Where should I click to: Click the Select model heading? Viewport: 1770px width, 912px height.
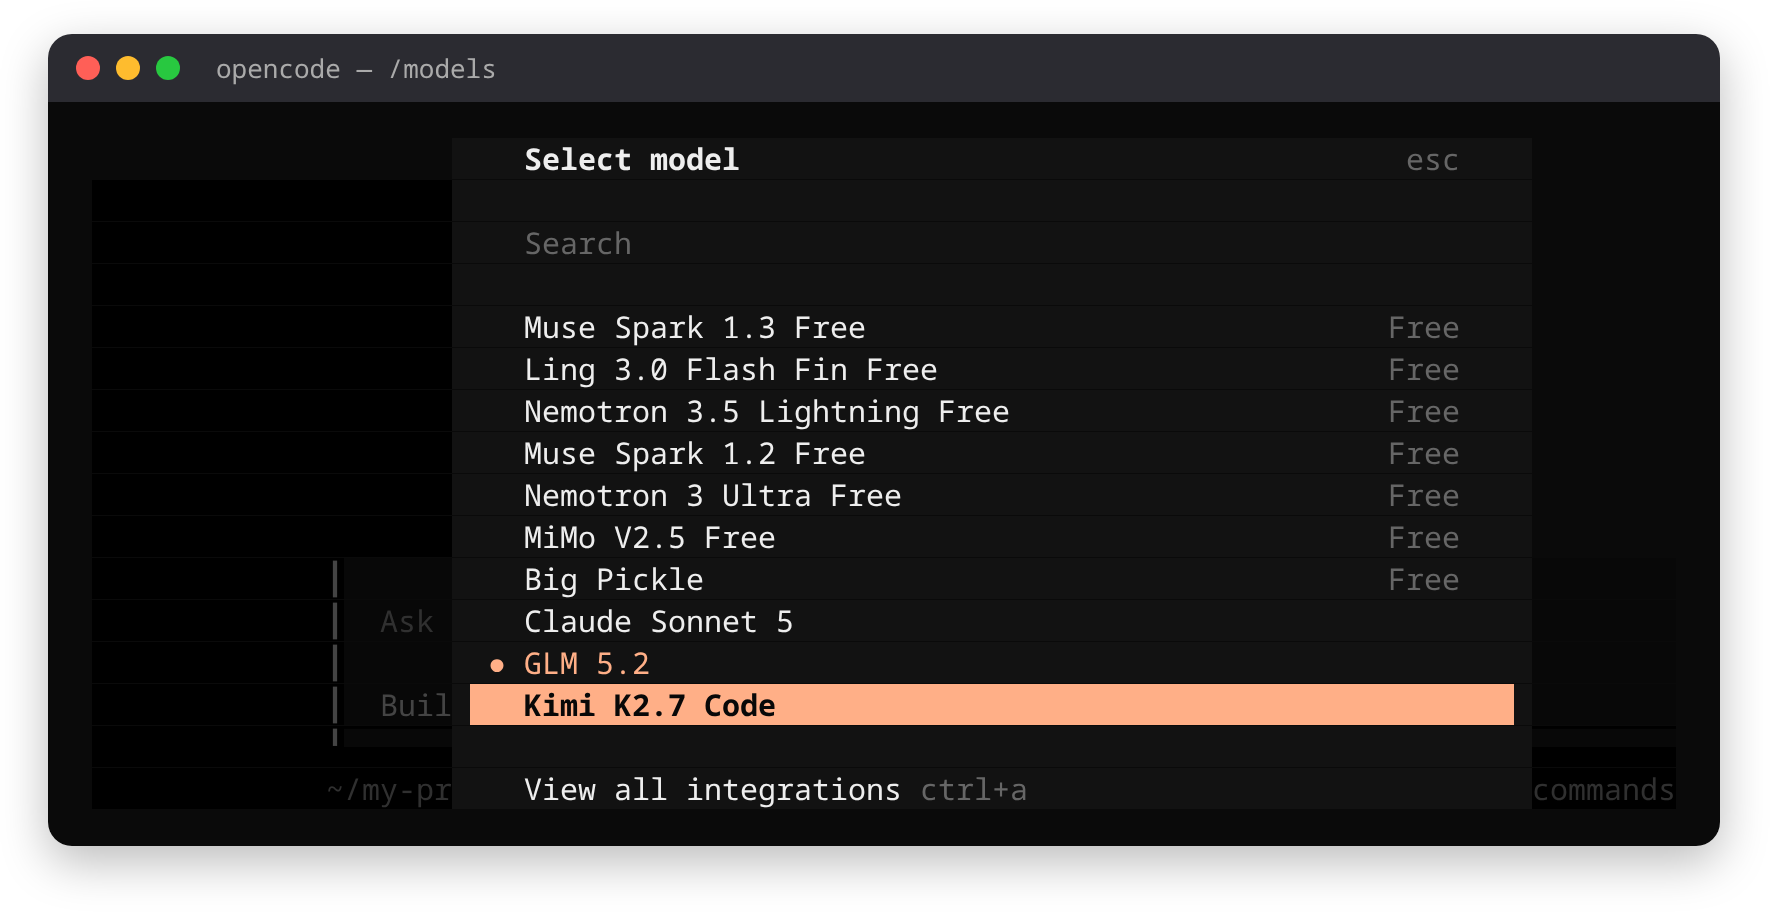[x=632, y=160]
